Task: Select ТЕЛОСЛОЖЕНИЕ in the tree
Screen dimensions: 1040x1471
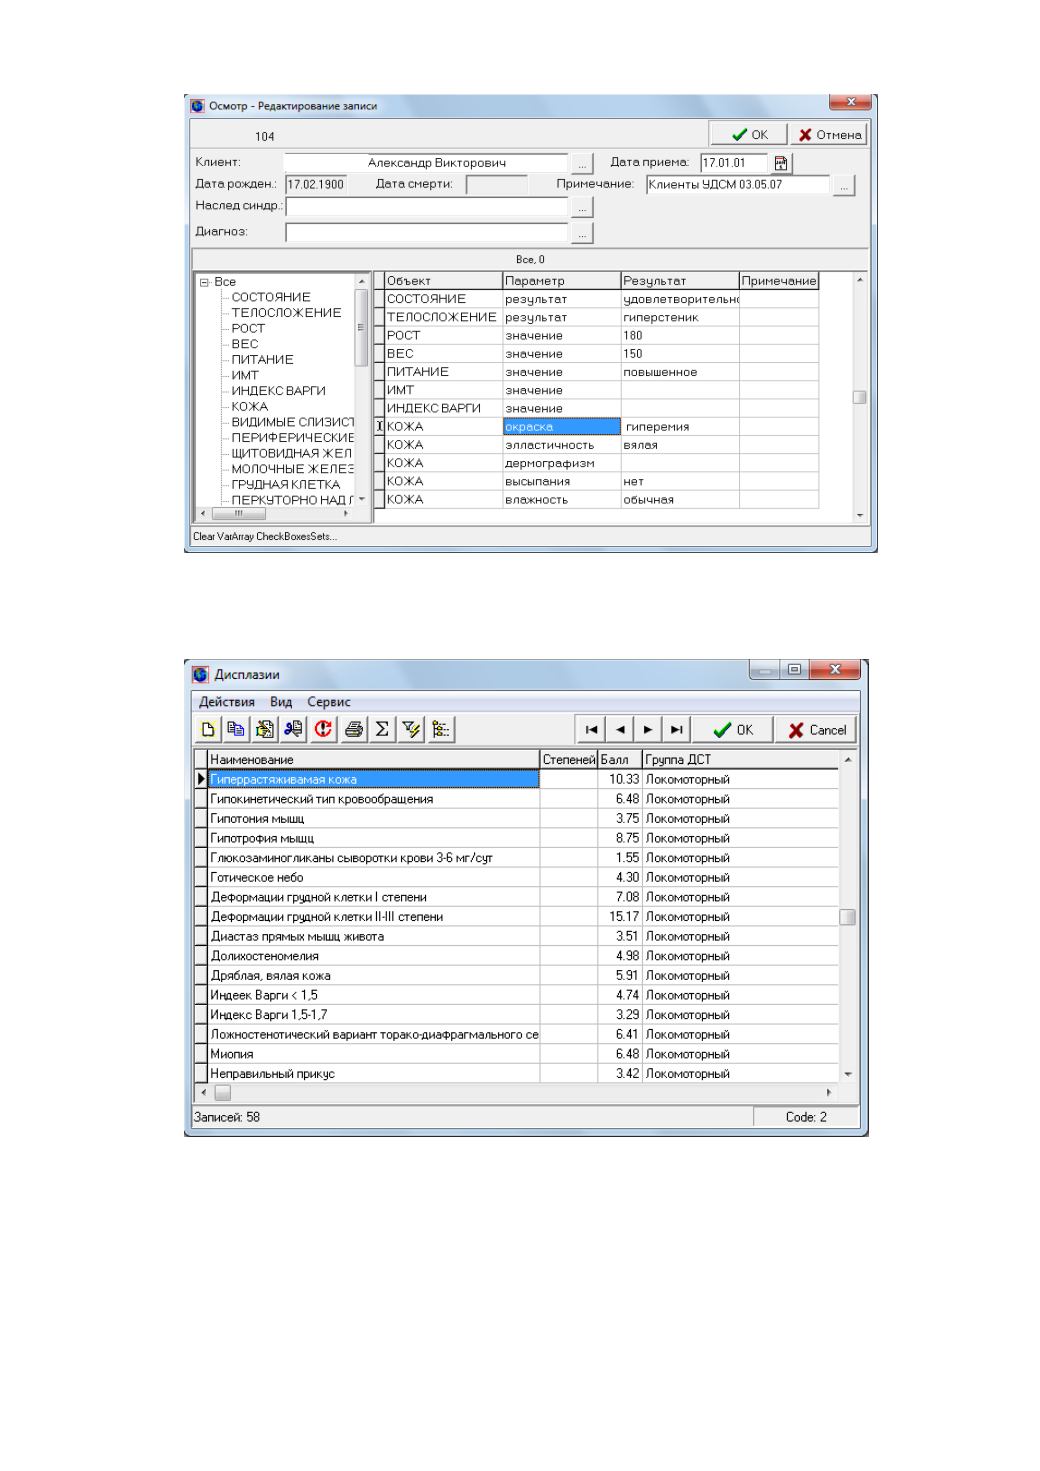Action: coord(286,313)
